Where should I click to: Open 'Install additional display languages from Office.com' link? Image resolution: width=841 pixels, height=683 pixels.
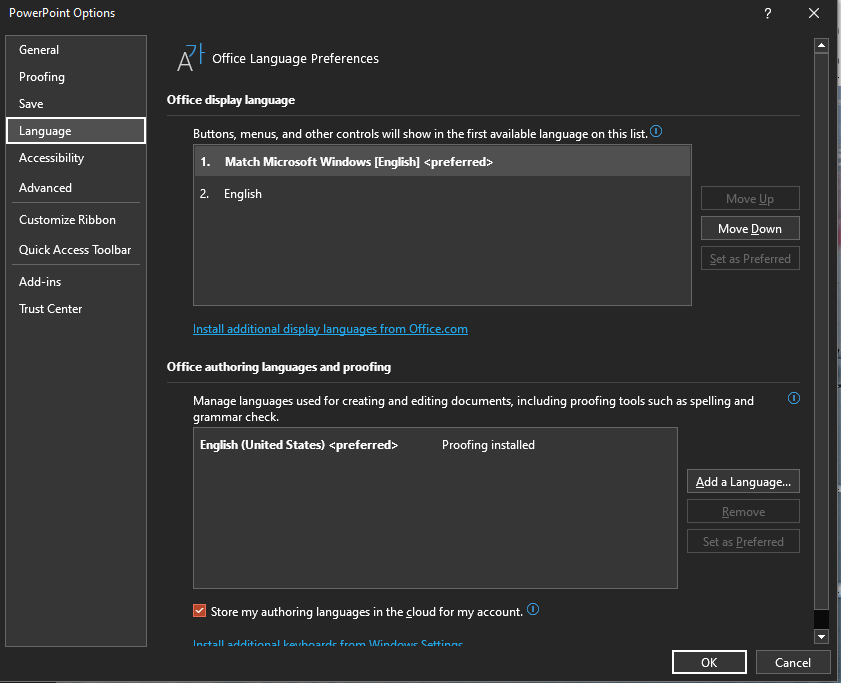(x=330, y=328)
